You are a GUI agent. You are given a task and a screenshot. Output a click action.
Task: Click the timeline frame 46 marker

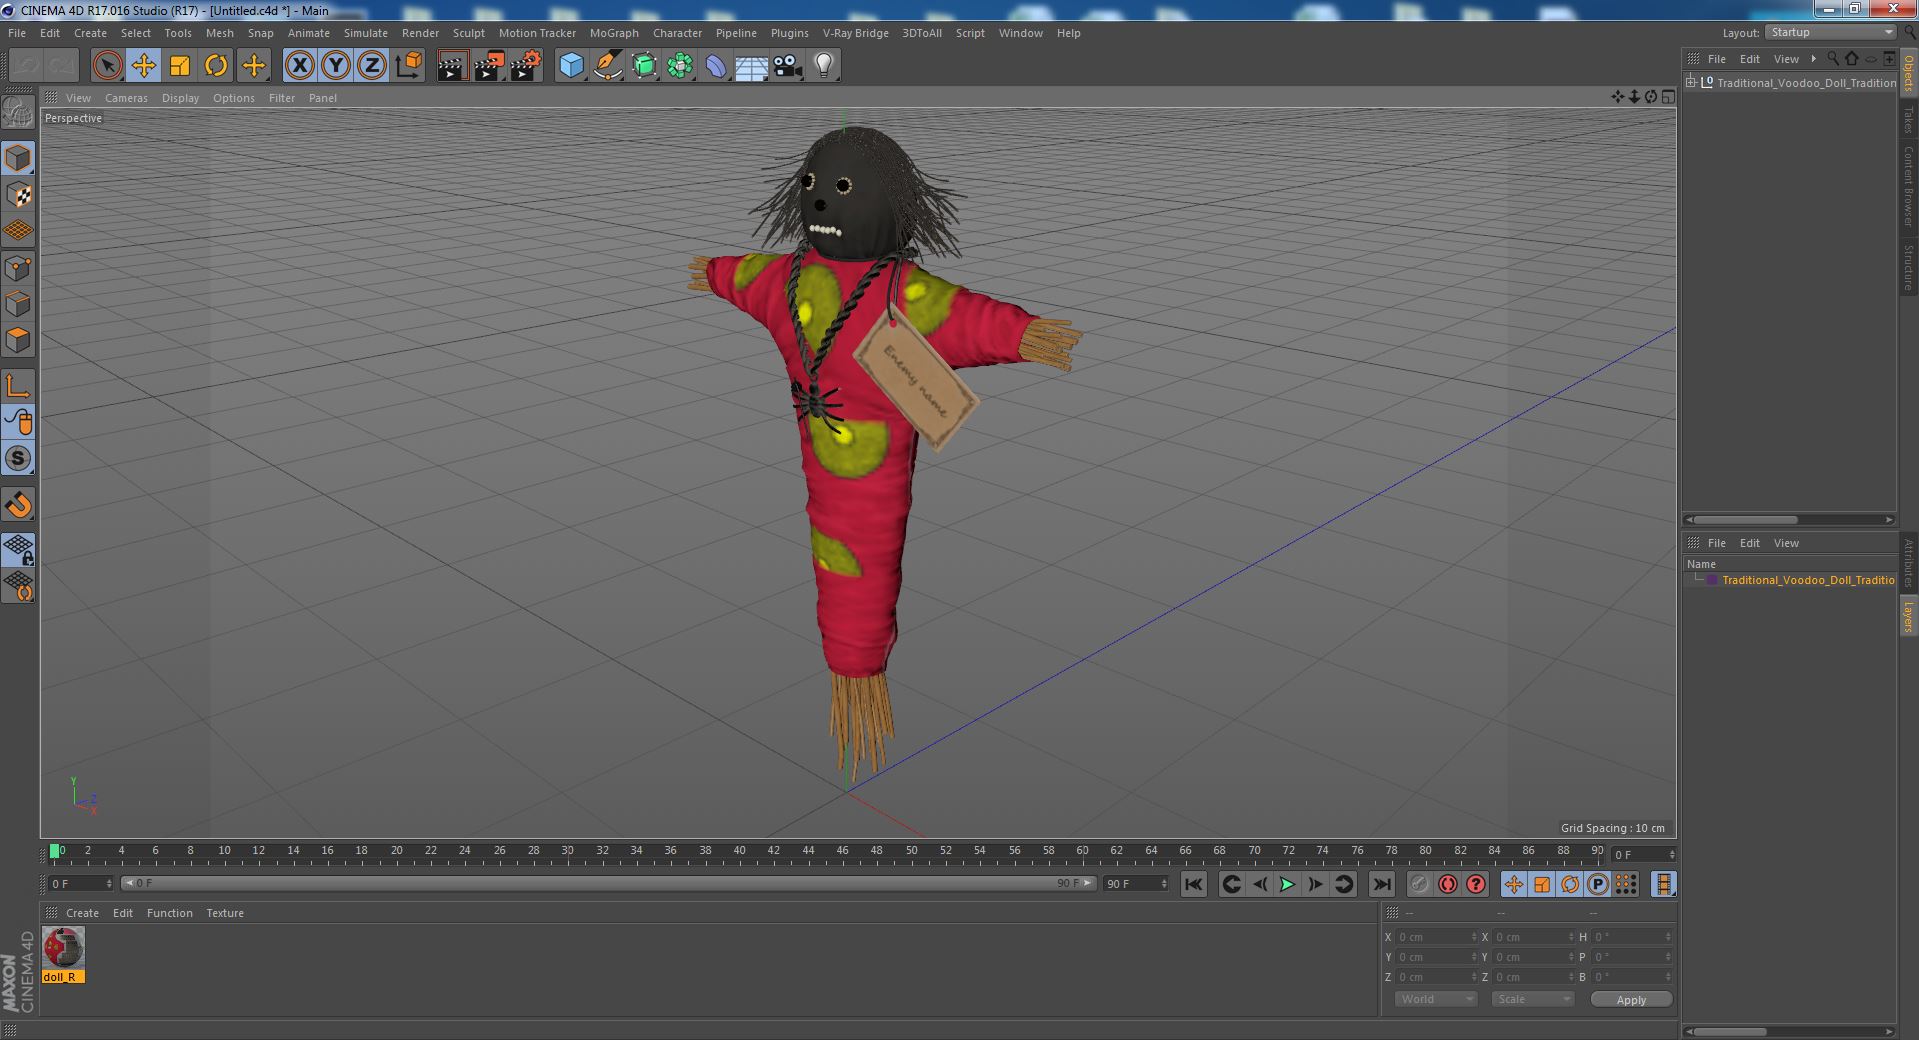pyautogui.click(x=842, y=851)
